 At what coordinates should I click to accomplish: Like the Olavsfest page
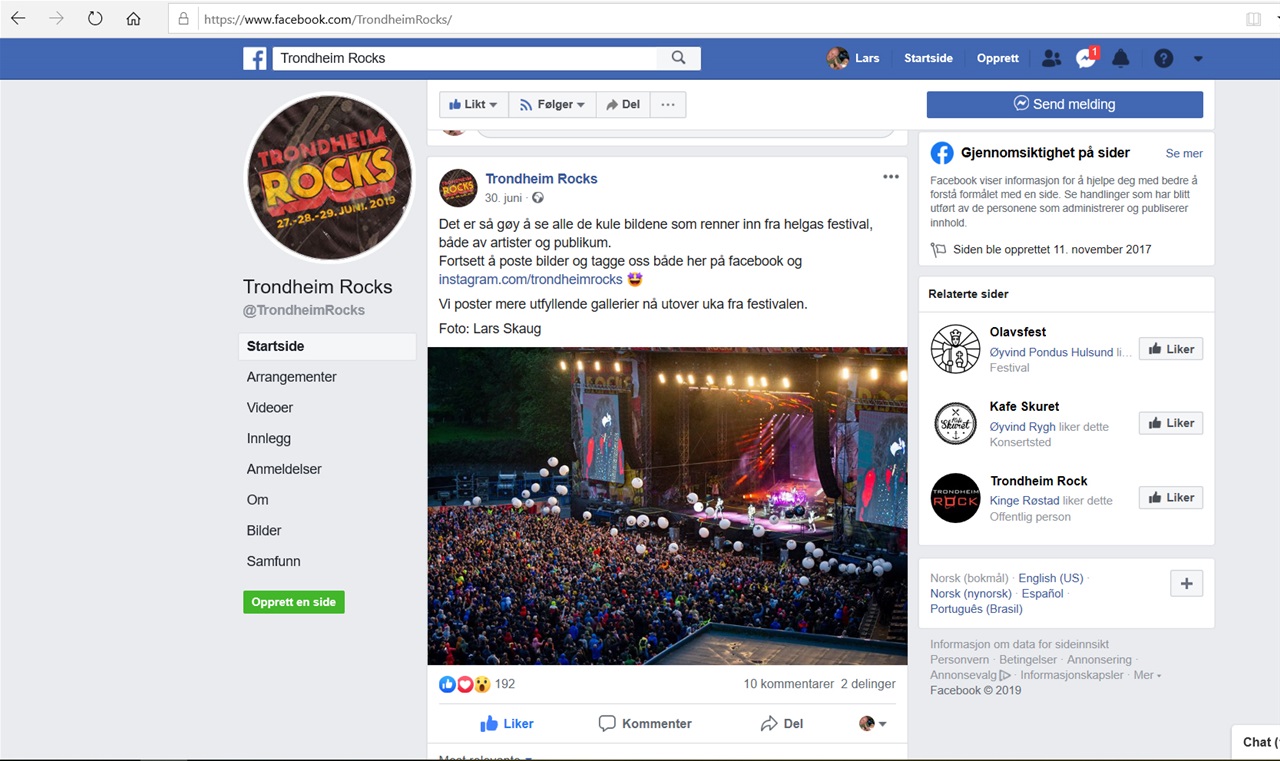click(1171, 349)
